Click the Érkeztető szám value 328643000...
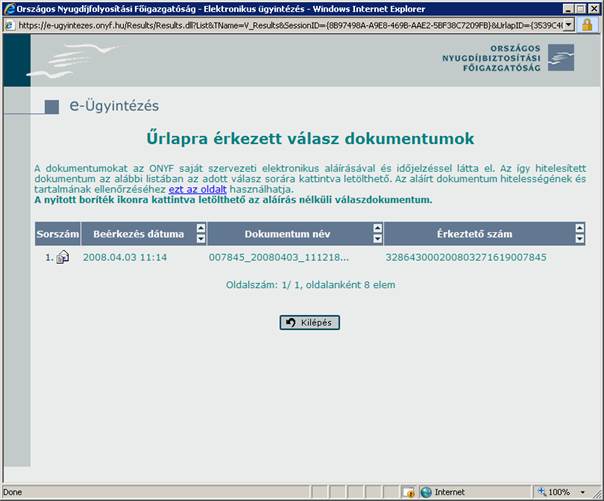604x501 pixels. coord(466,257)
